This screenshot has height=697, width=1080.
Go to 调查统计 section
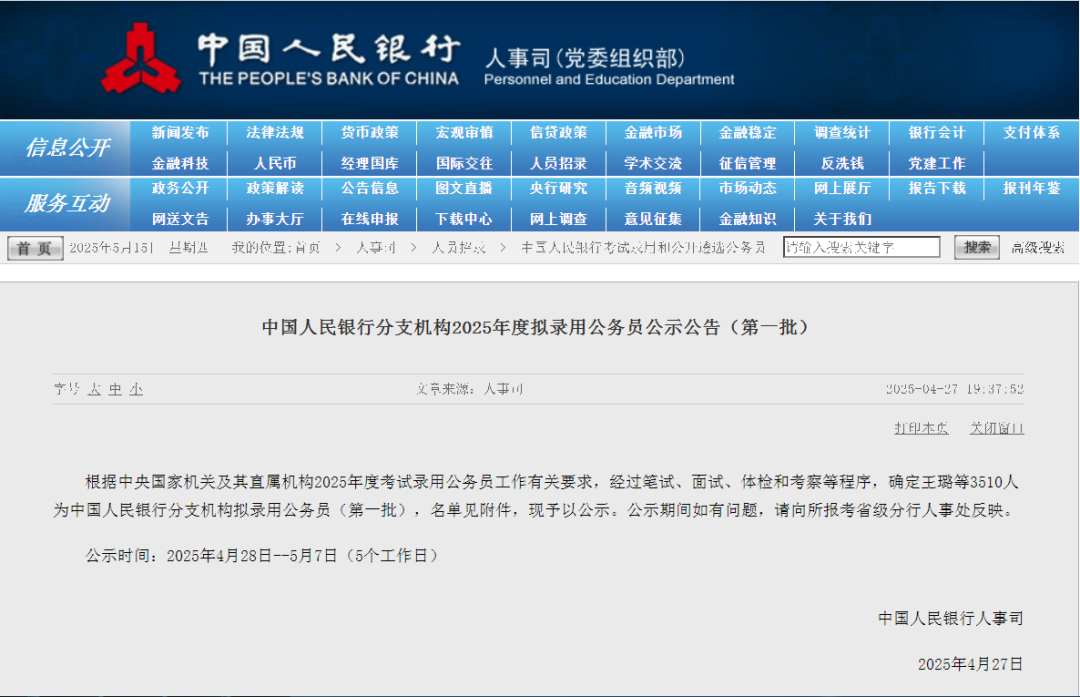pyautogui.click(x=842, y=132)
